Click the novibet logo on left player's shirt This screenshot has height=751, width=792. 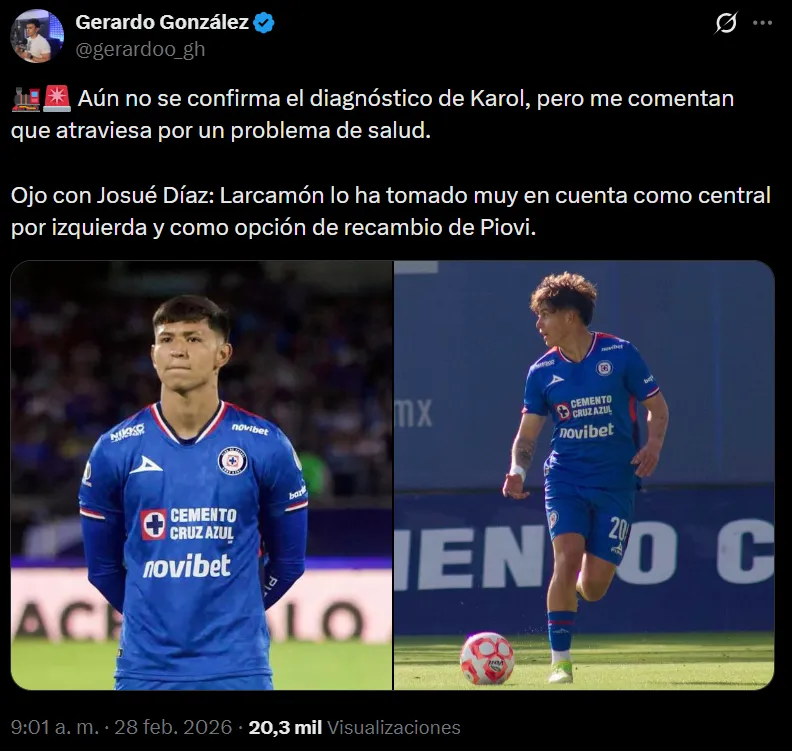(187, 567)
